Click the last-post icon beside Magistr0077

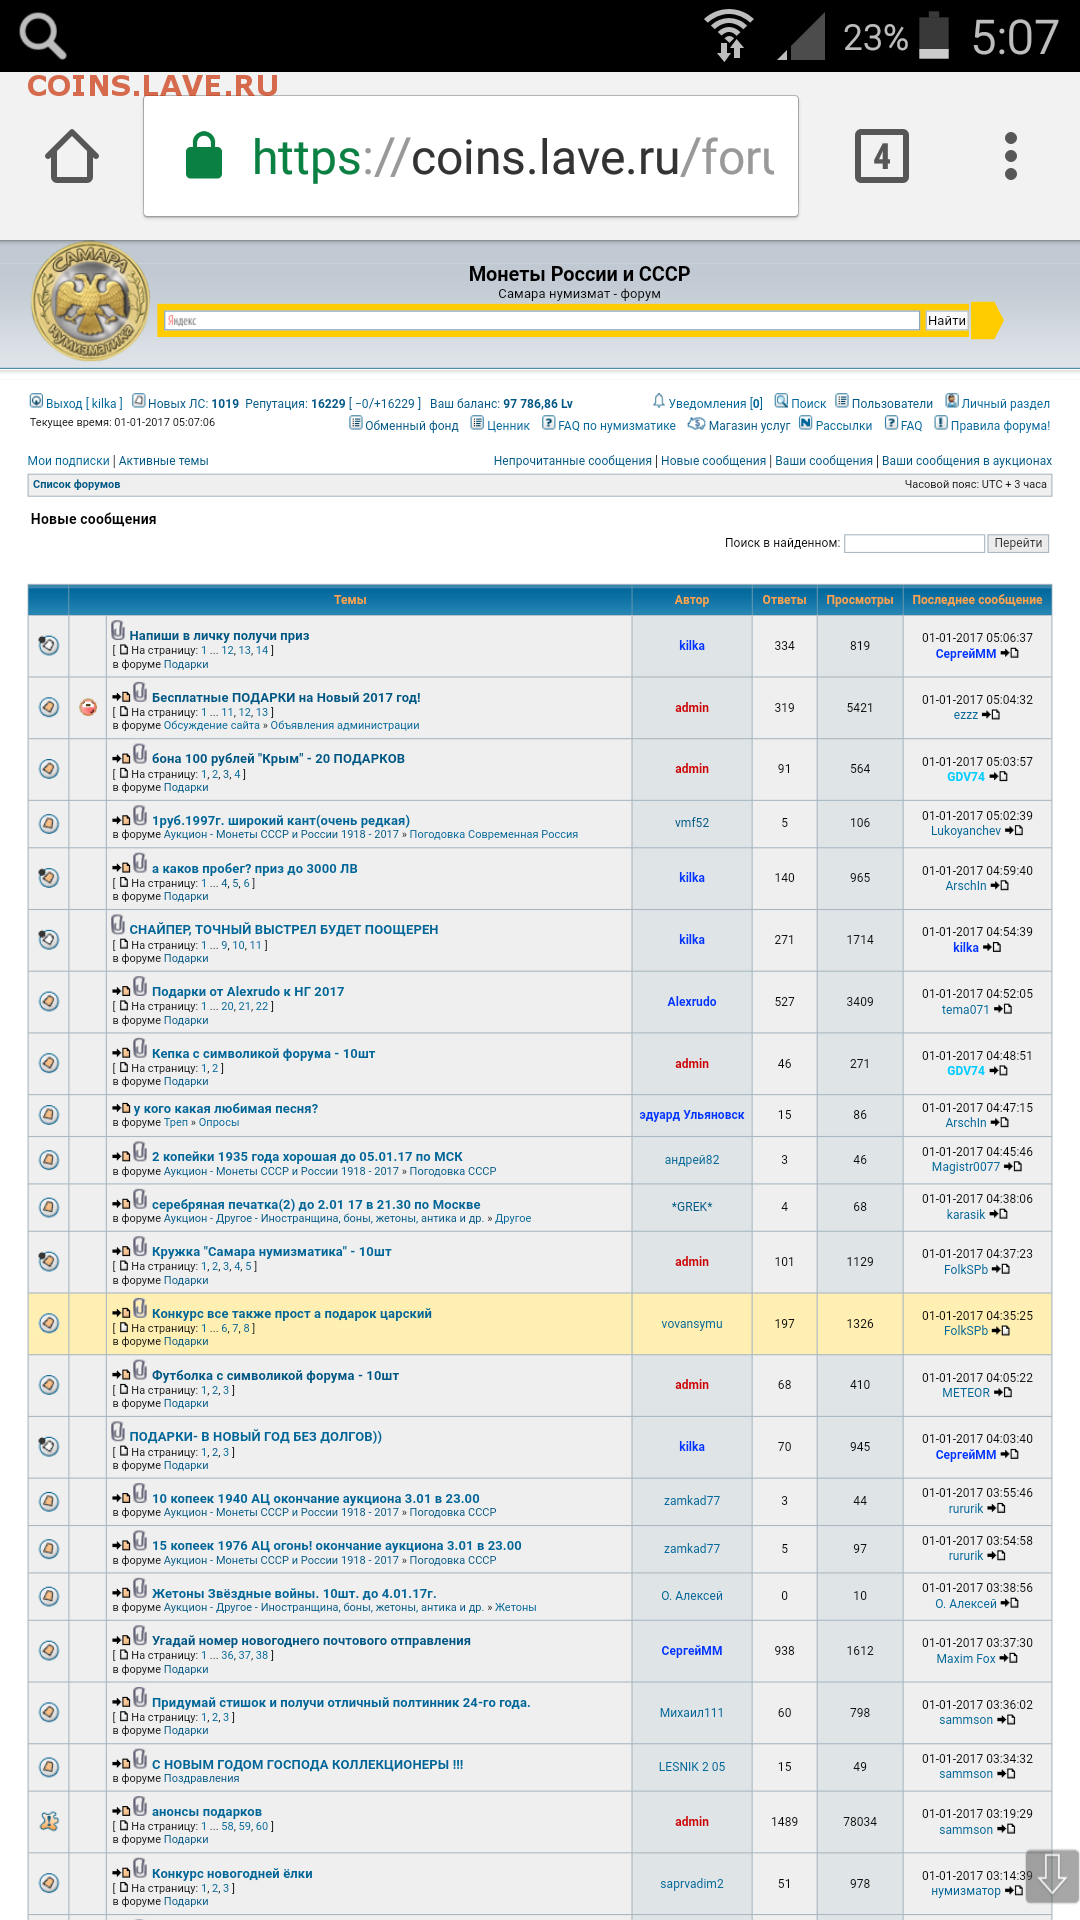1013,1167
